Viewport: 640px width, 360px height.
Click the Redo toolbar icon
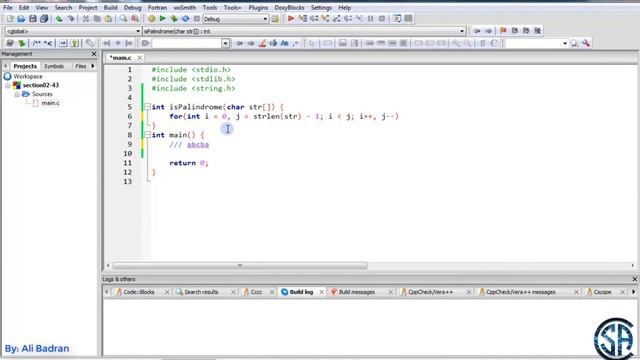[71, 19]
